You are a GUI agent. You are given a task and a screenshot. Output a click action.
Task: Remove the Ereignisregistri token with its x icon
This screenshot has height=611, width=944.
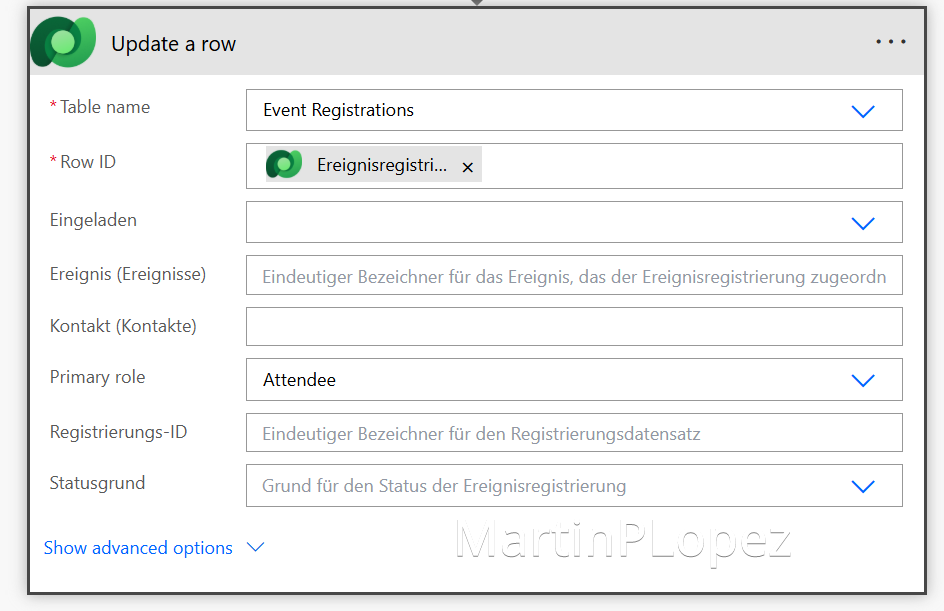point(467,167)
